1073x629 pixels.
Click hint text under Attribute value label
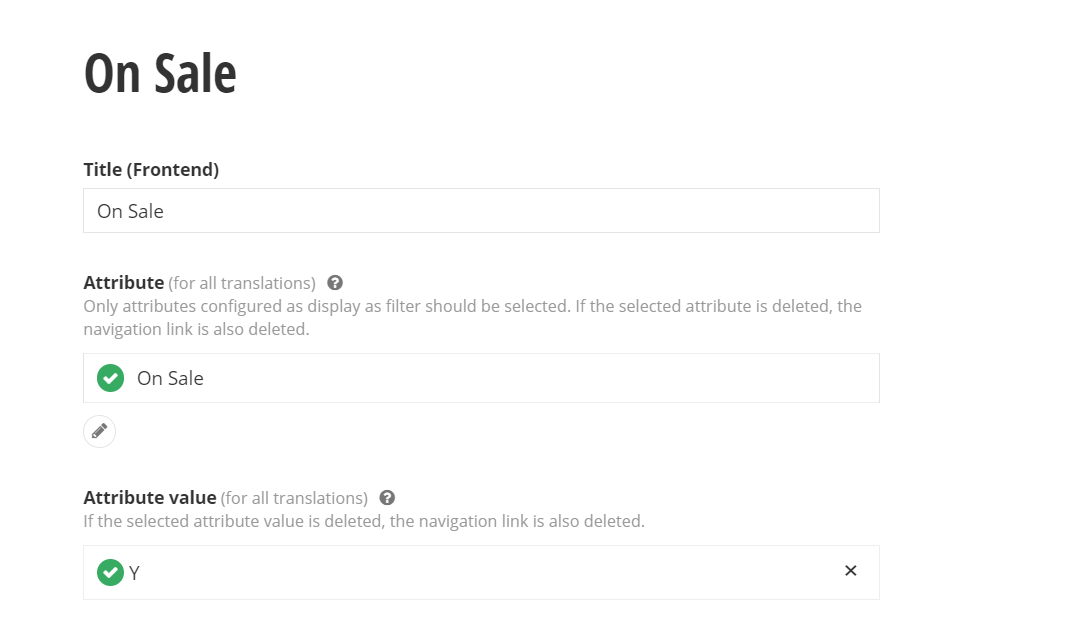tap(364, 521)
